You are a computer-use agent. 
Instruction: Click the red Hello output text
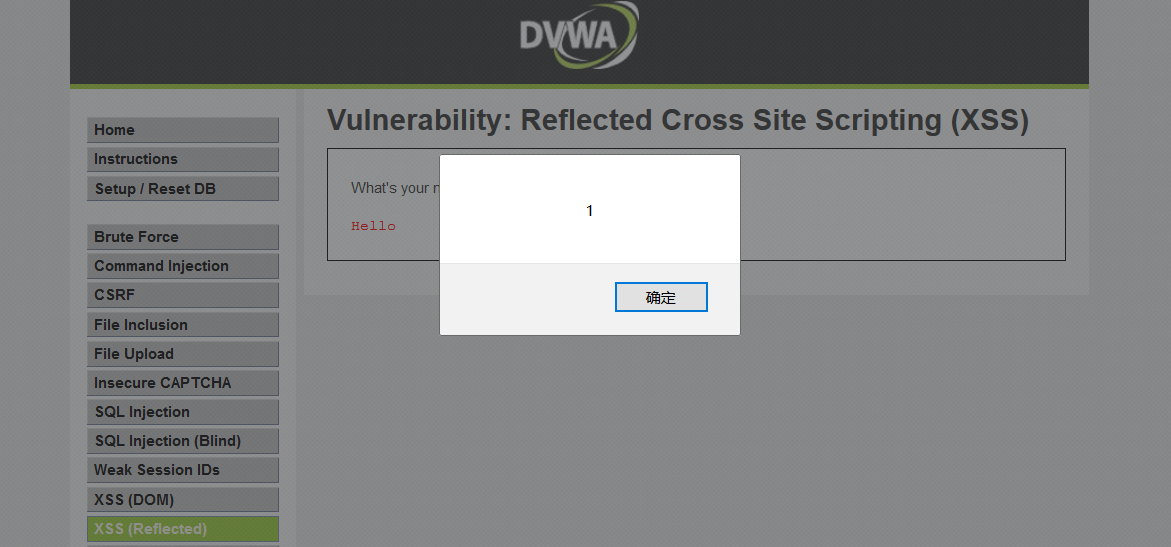pos(373,226)
